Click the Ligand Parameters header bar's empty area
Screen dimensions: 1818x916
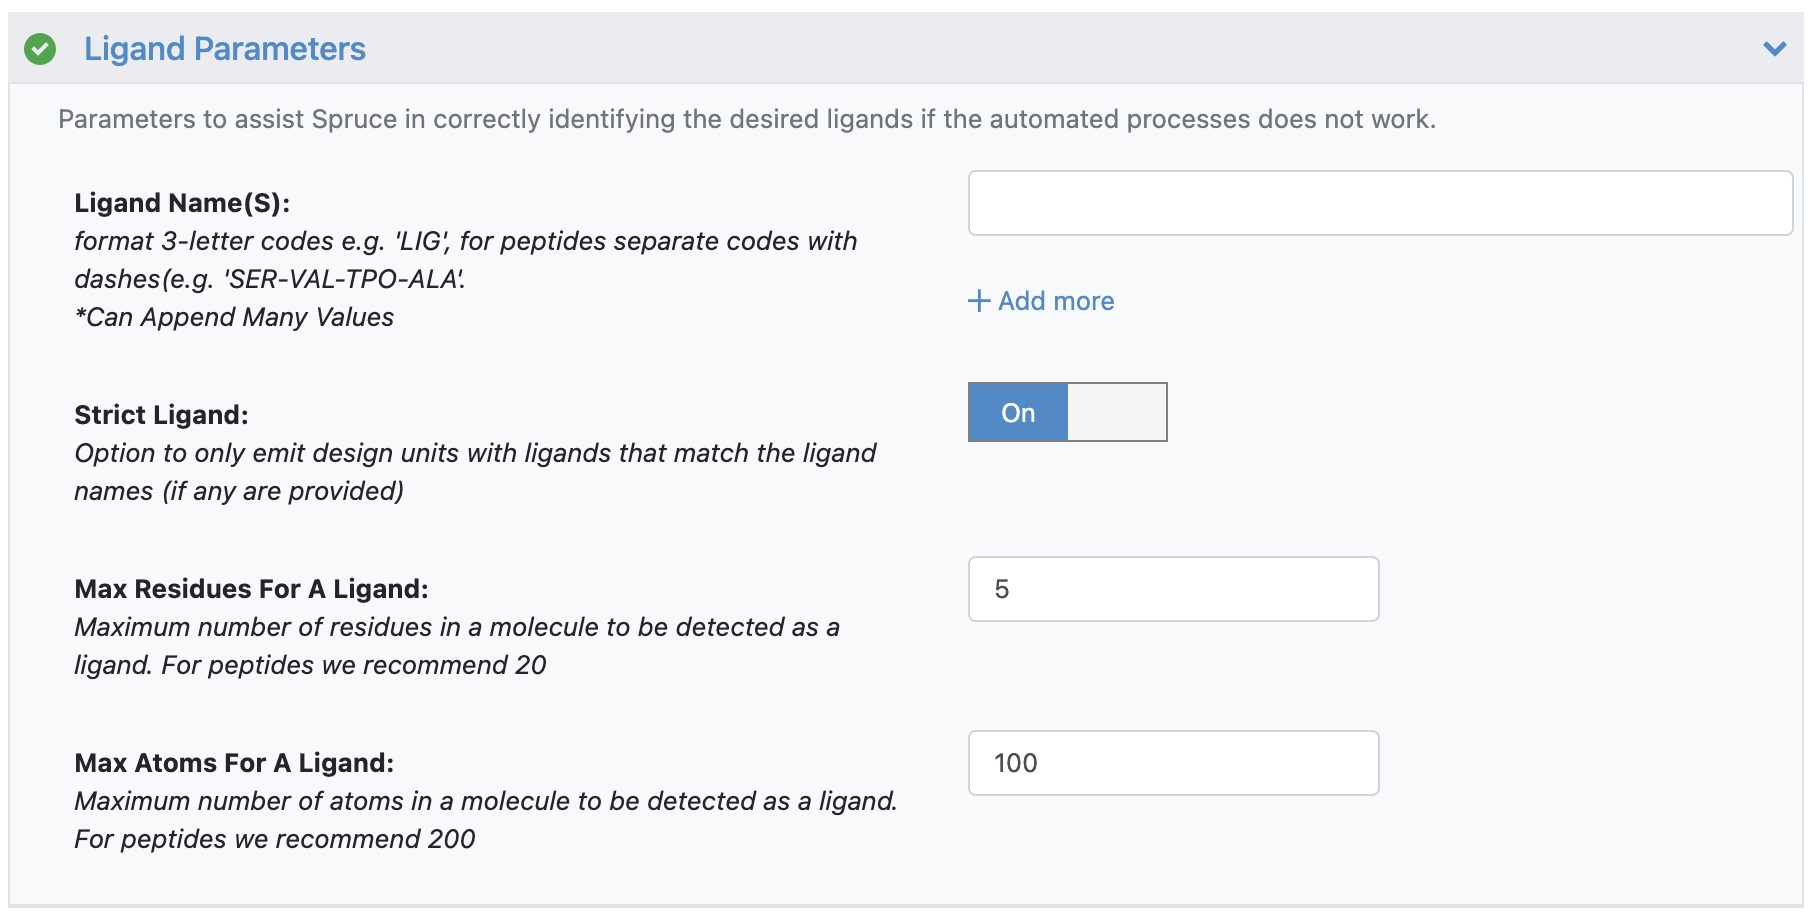pos(1060,48)
